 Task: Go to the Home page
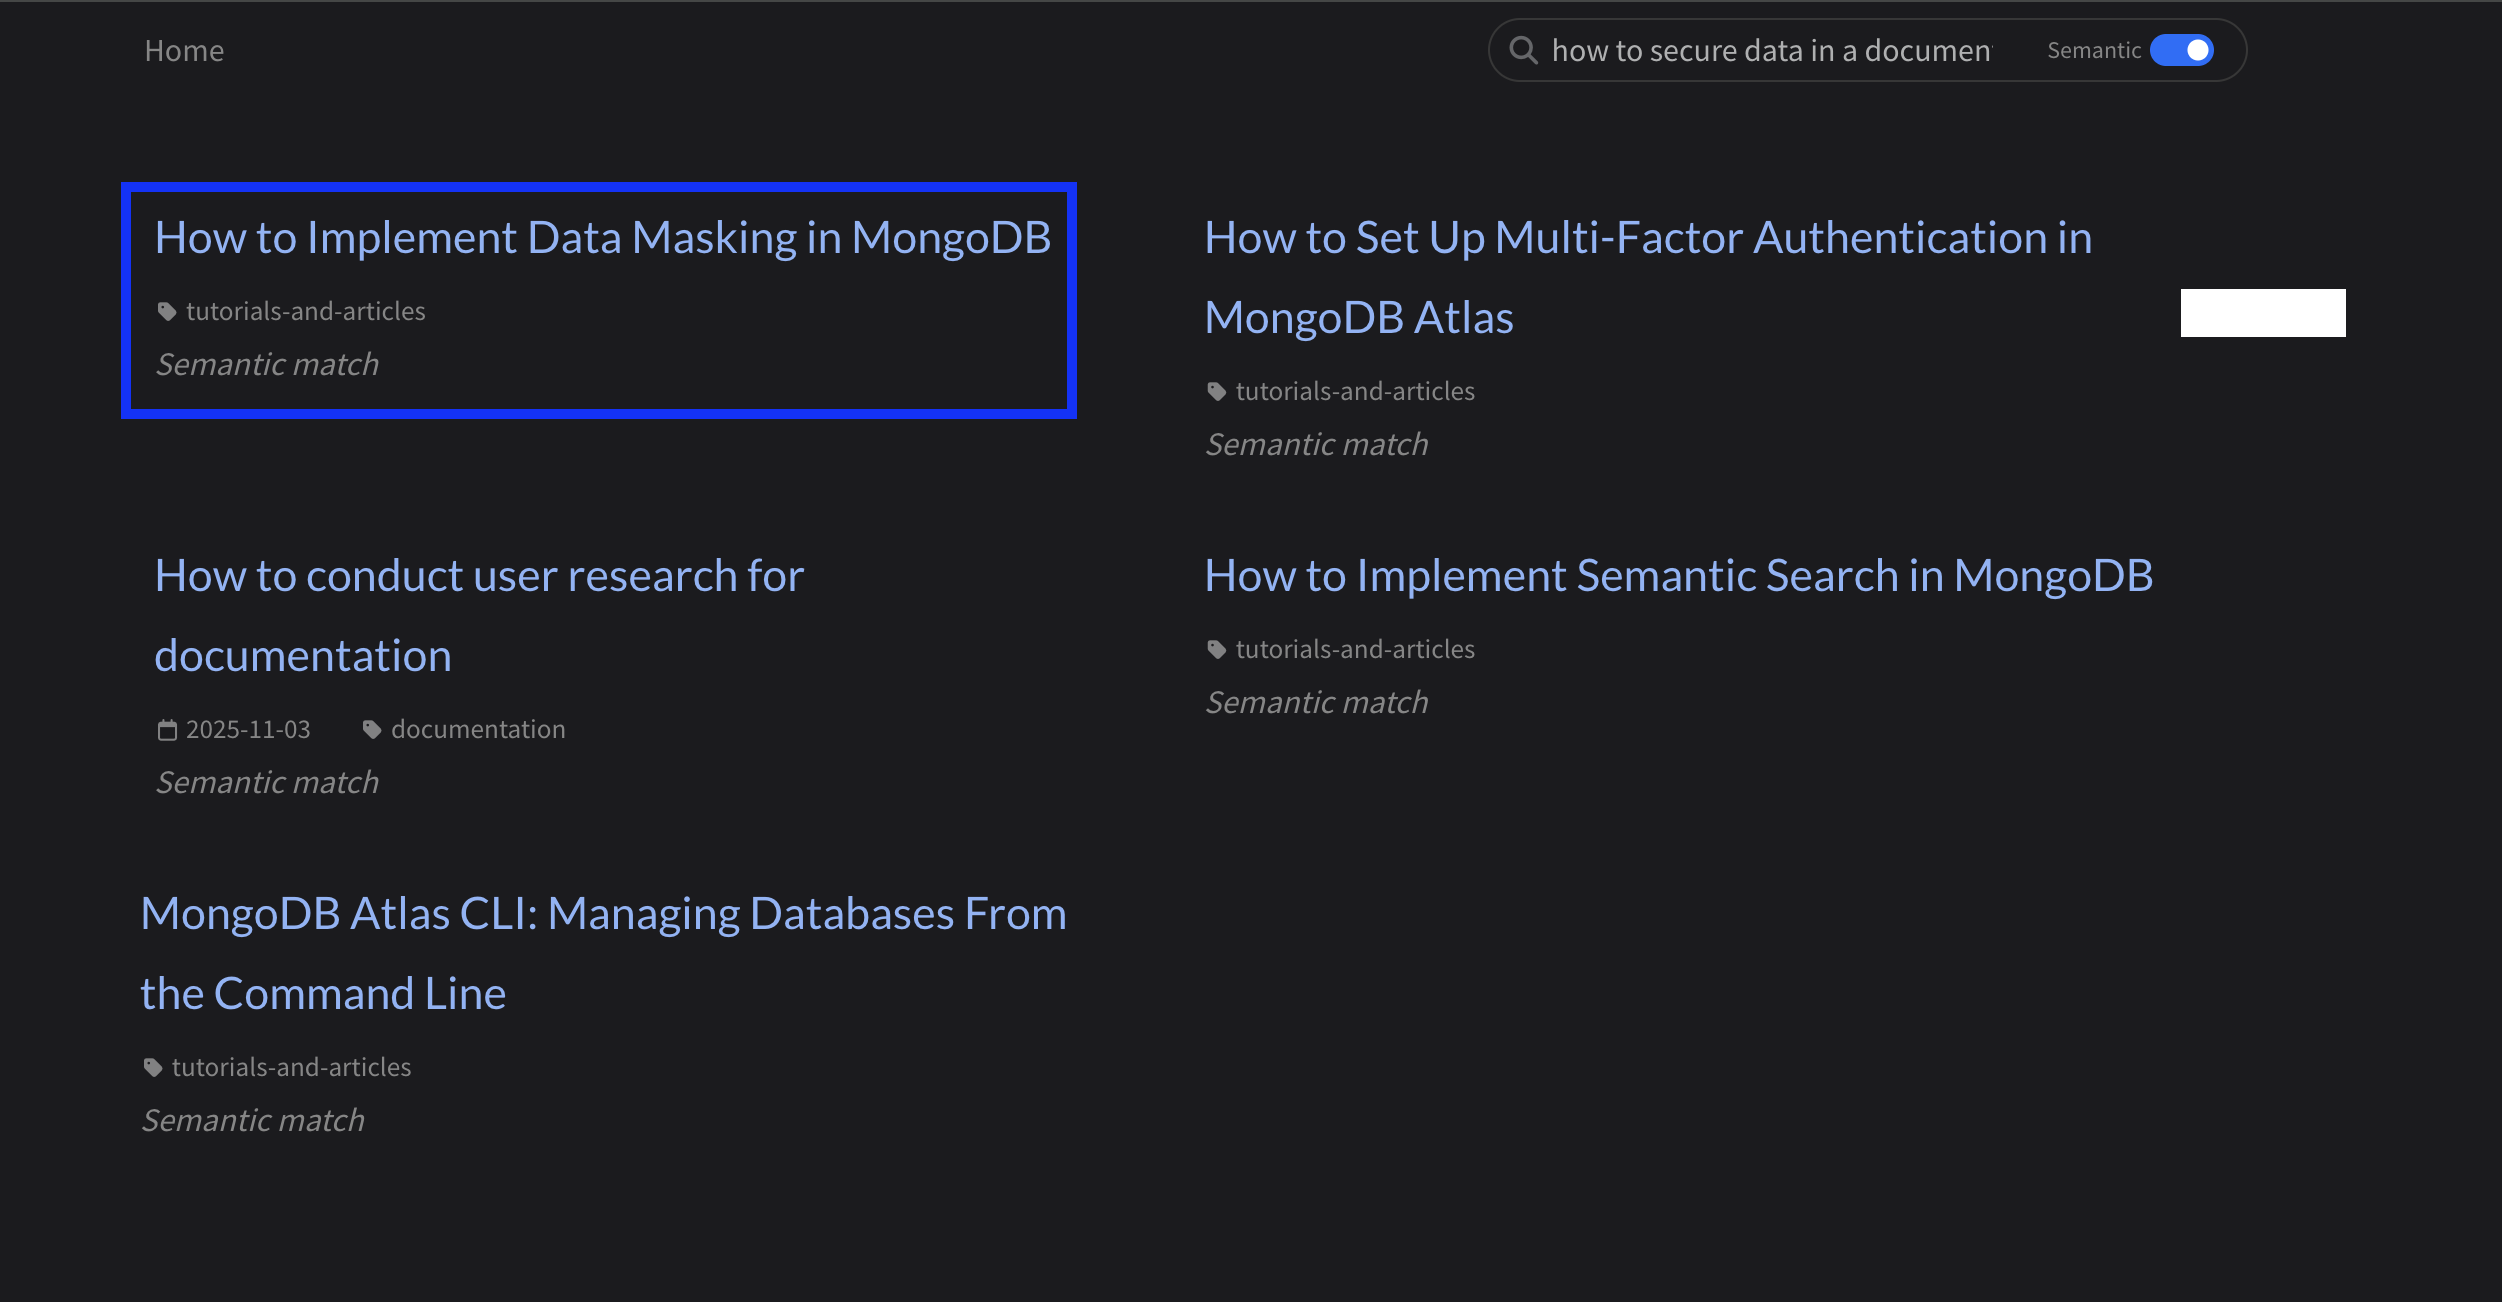point(184,51)
